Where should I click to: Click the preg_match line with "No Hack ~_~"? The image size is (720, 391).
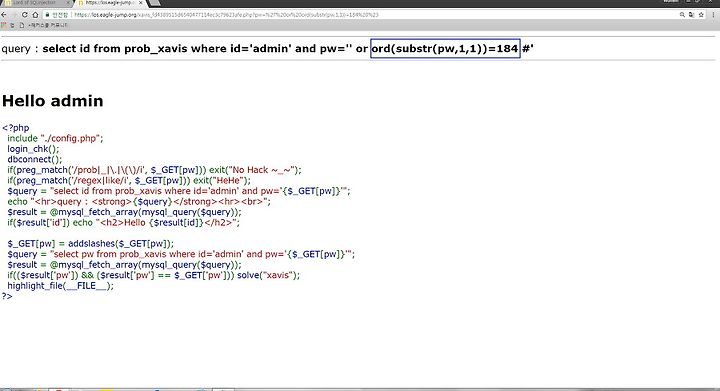(154, 170)
